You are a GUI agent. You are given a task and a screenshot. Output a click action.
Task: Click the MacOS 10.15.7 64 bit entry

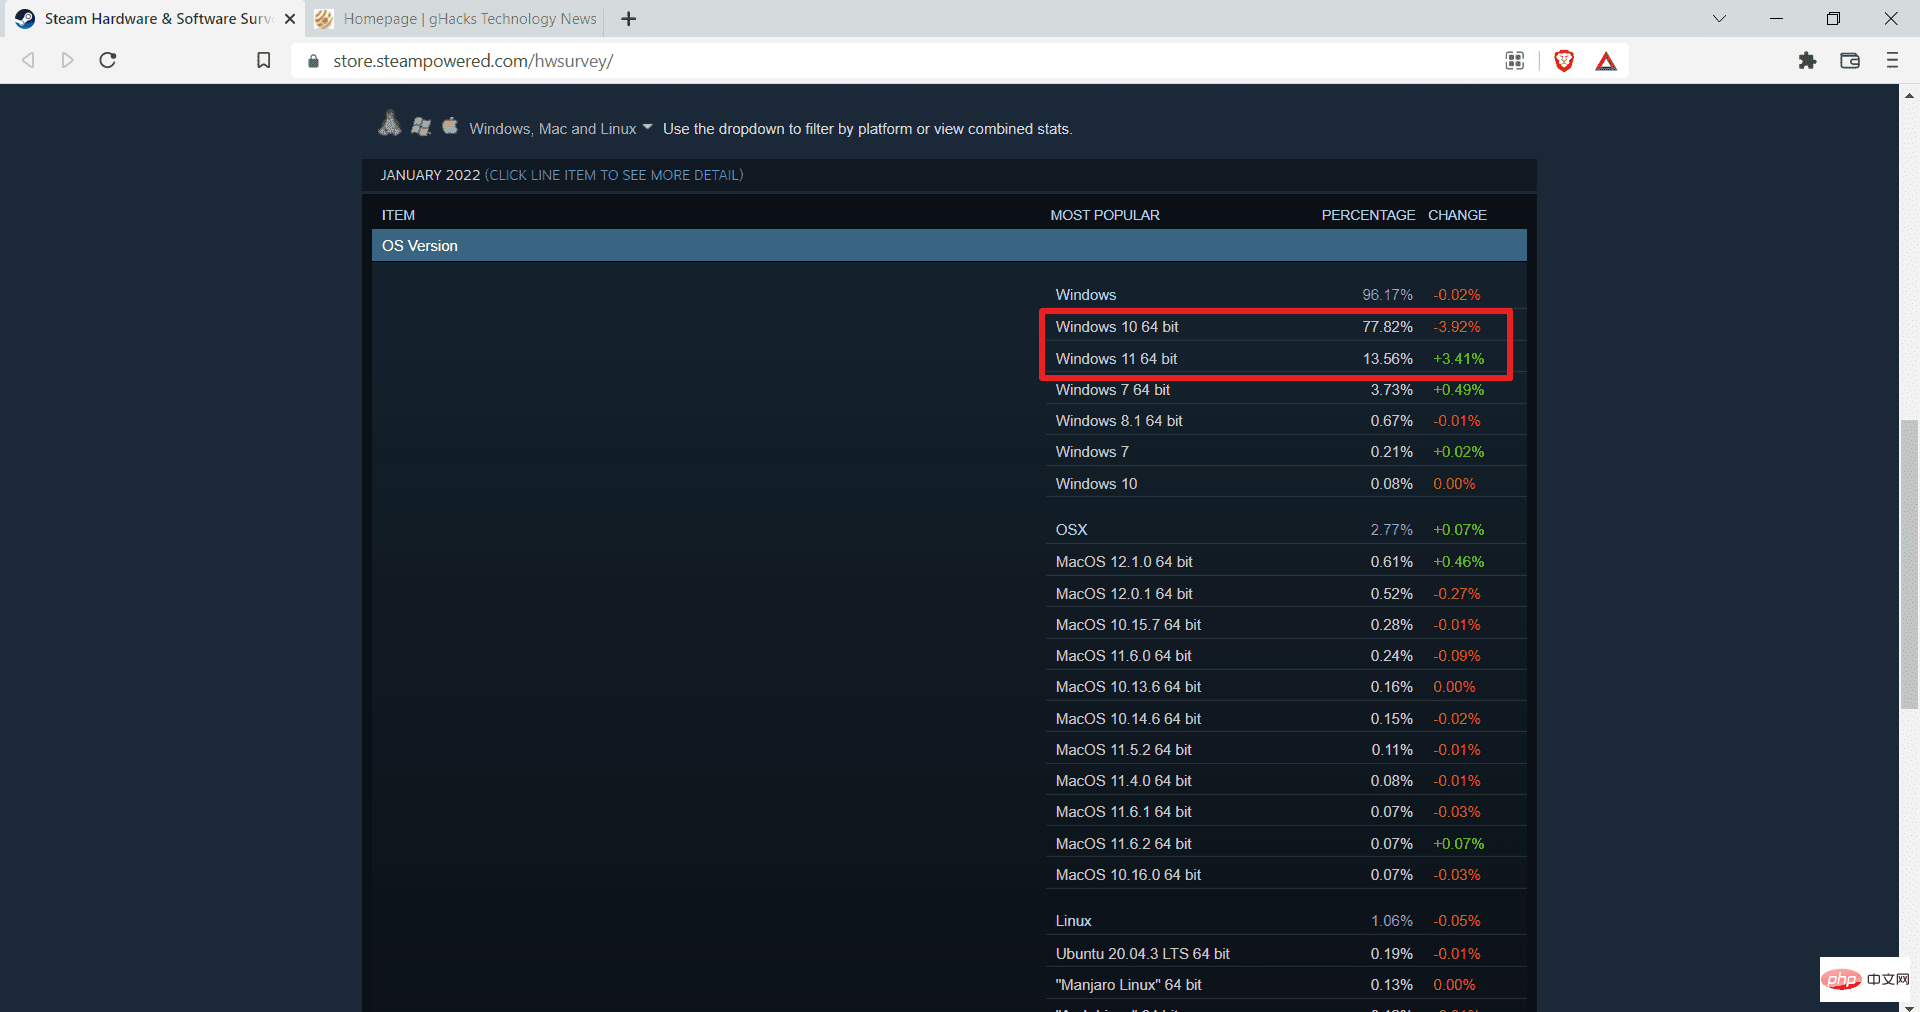1128,625
